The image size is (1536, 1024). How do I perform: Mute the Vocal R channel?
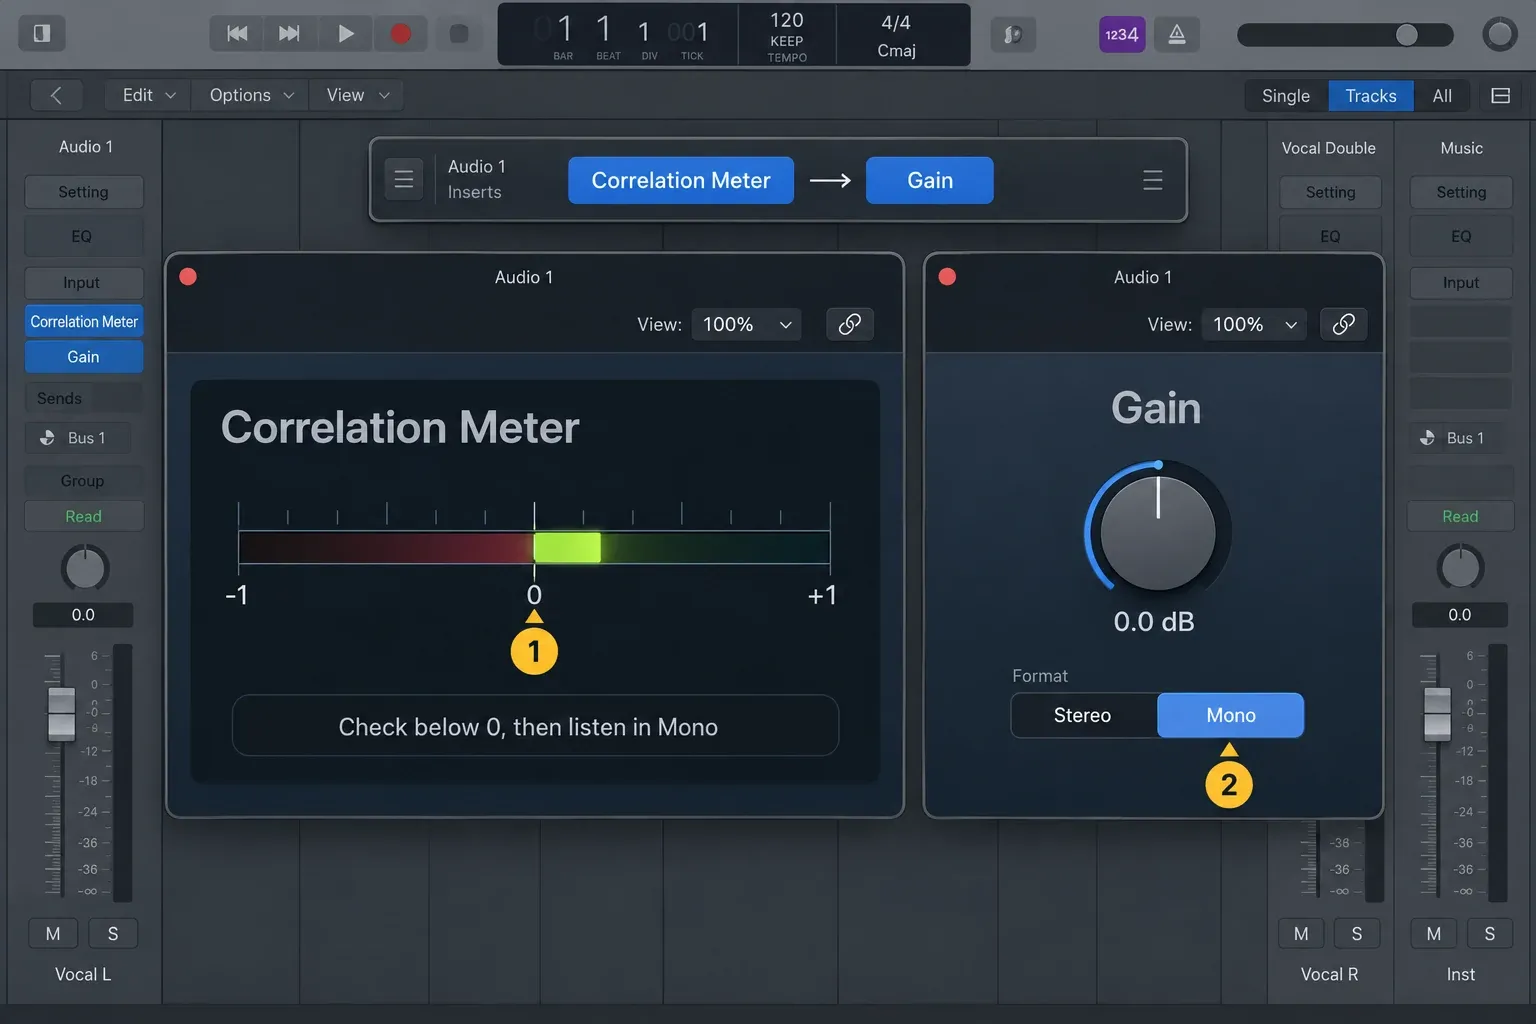[x=1301, y=933]
